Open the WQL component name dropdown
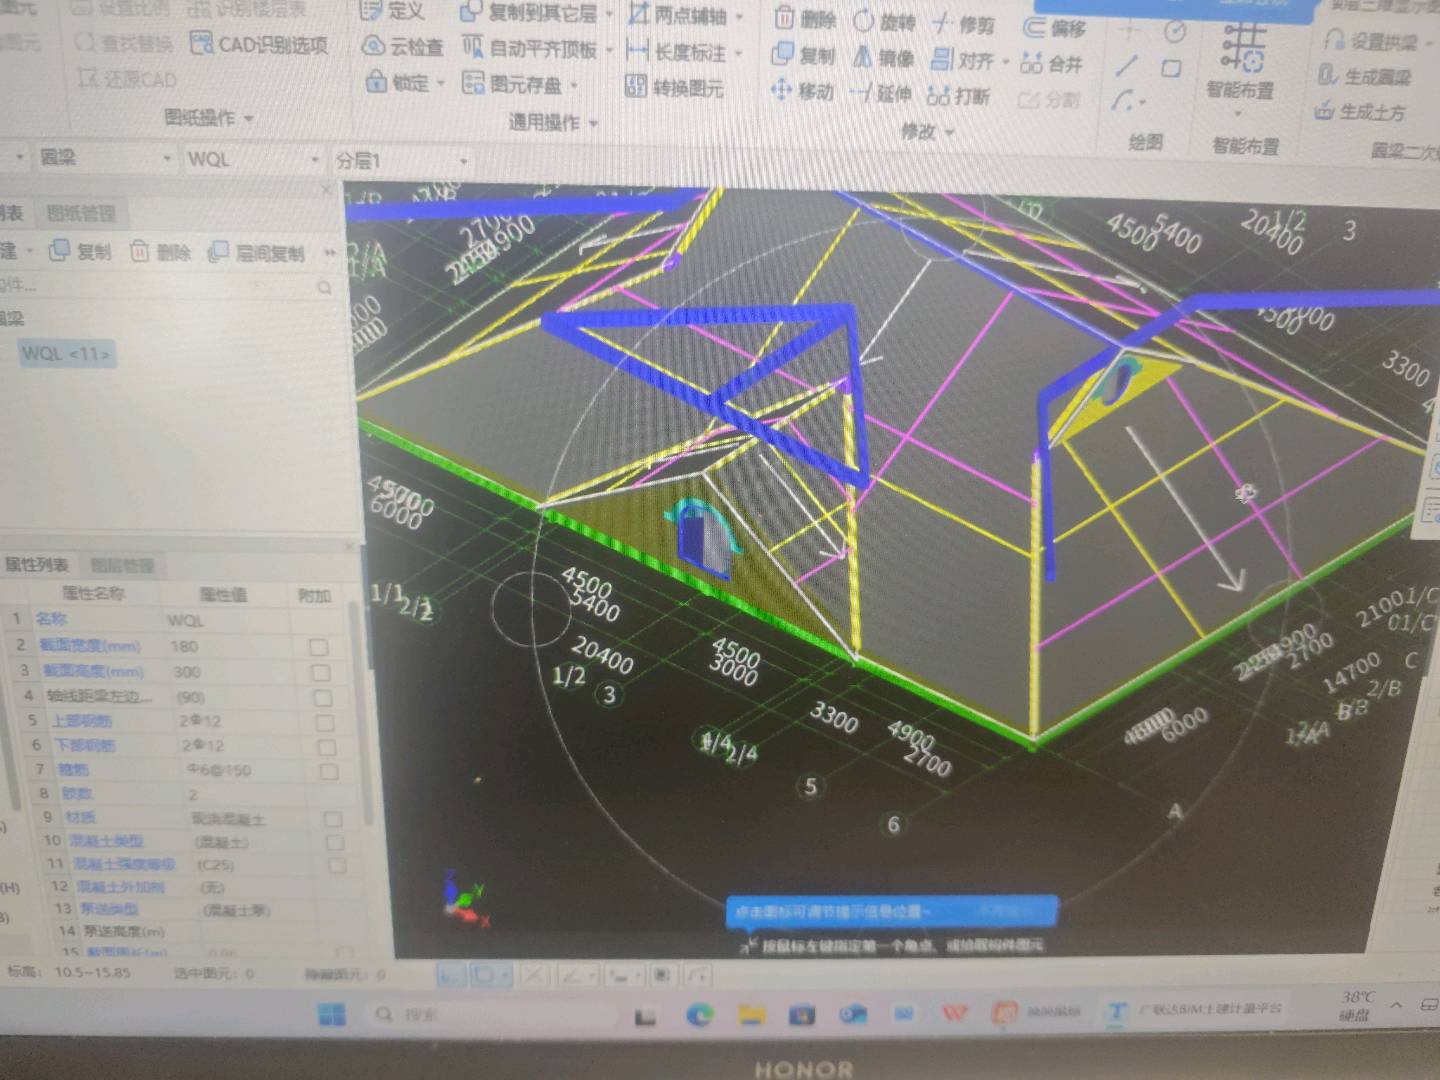 click(x=315, y=159)
